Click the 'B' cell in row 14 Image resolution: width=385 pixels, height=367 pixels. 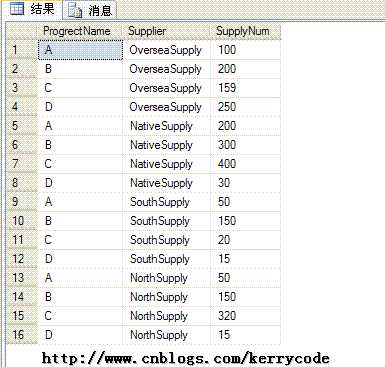(80, 297)
